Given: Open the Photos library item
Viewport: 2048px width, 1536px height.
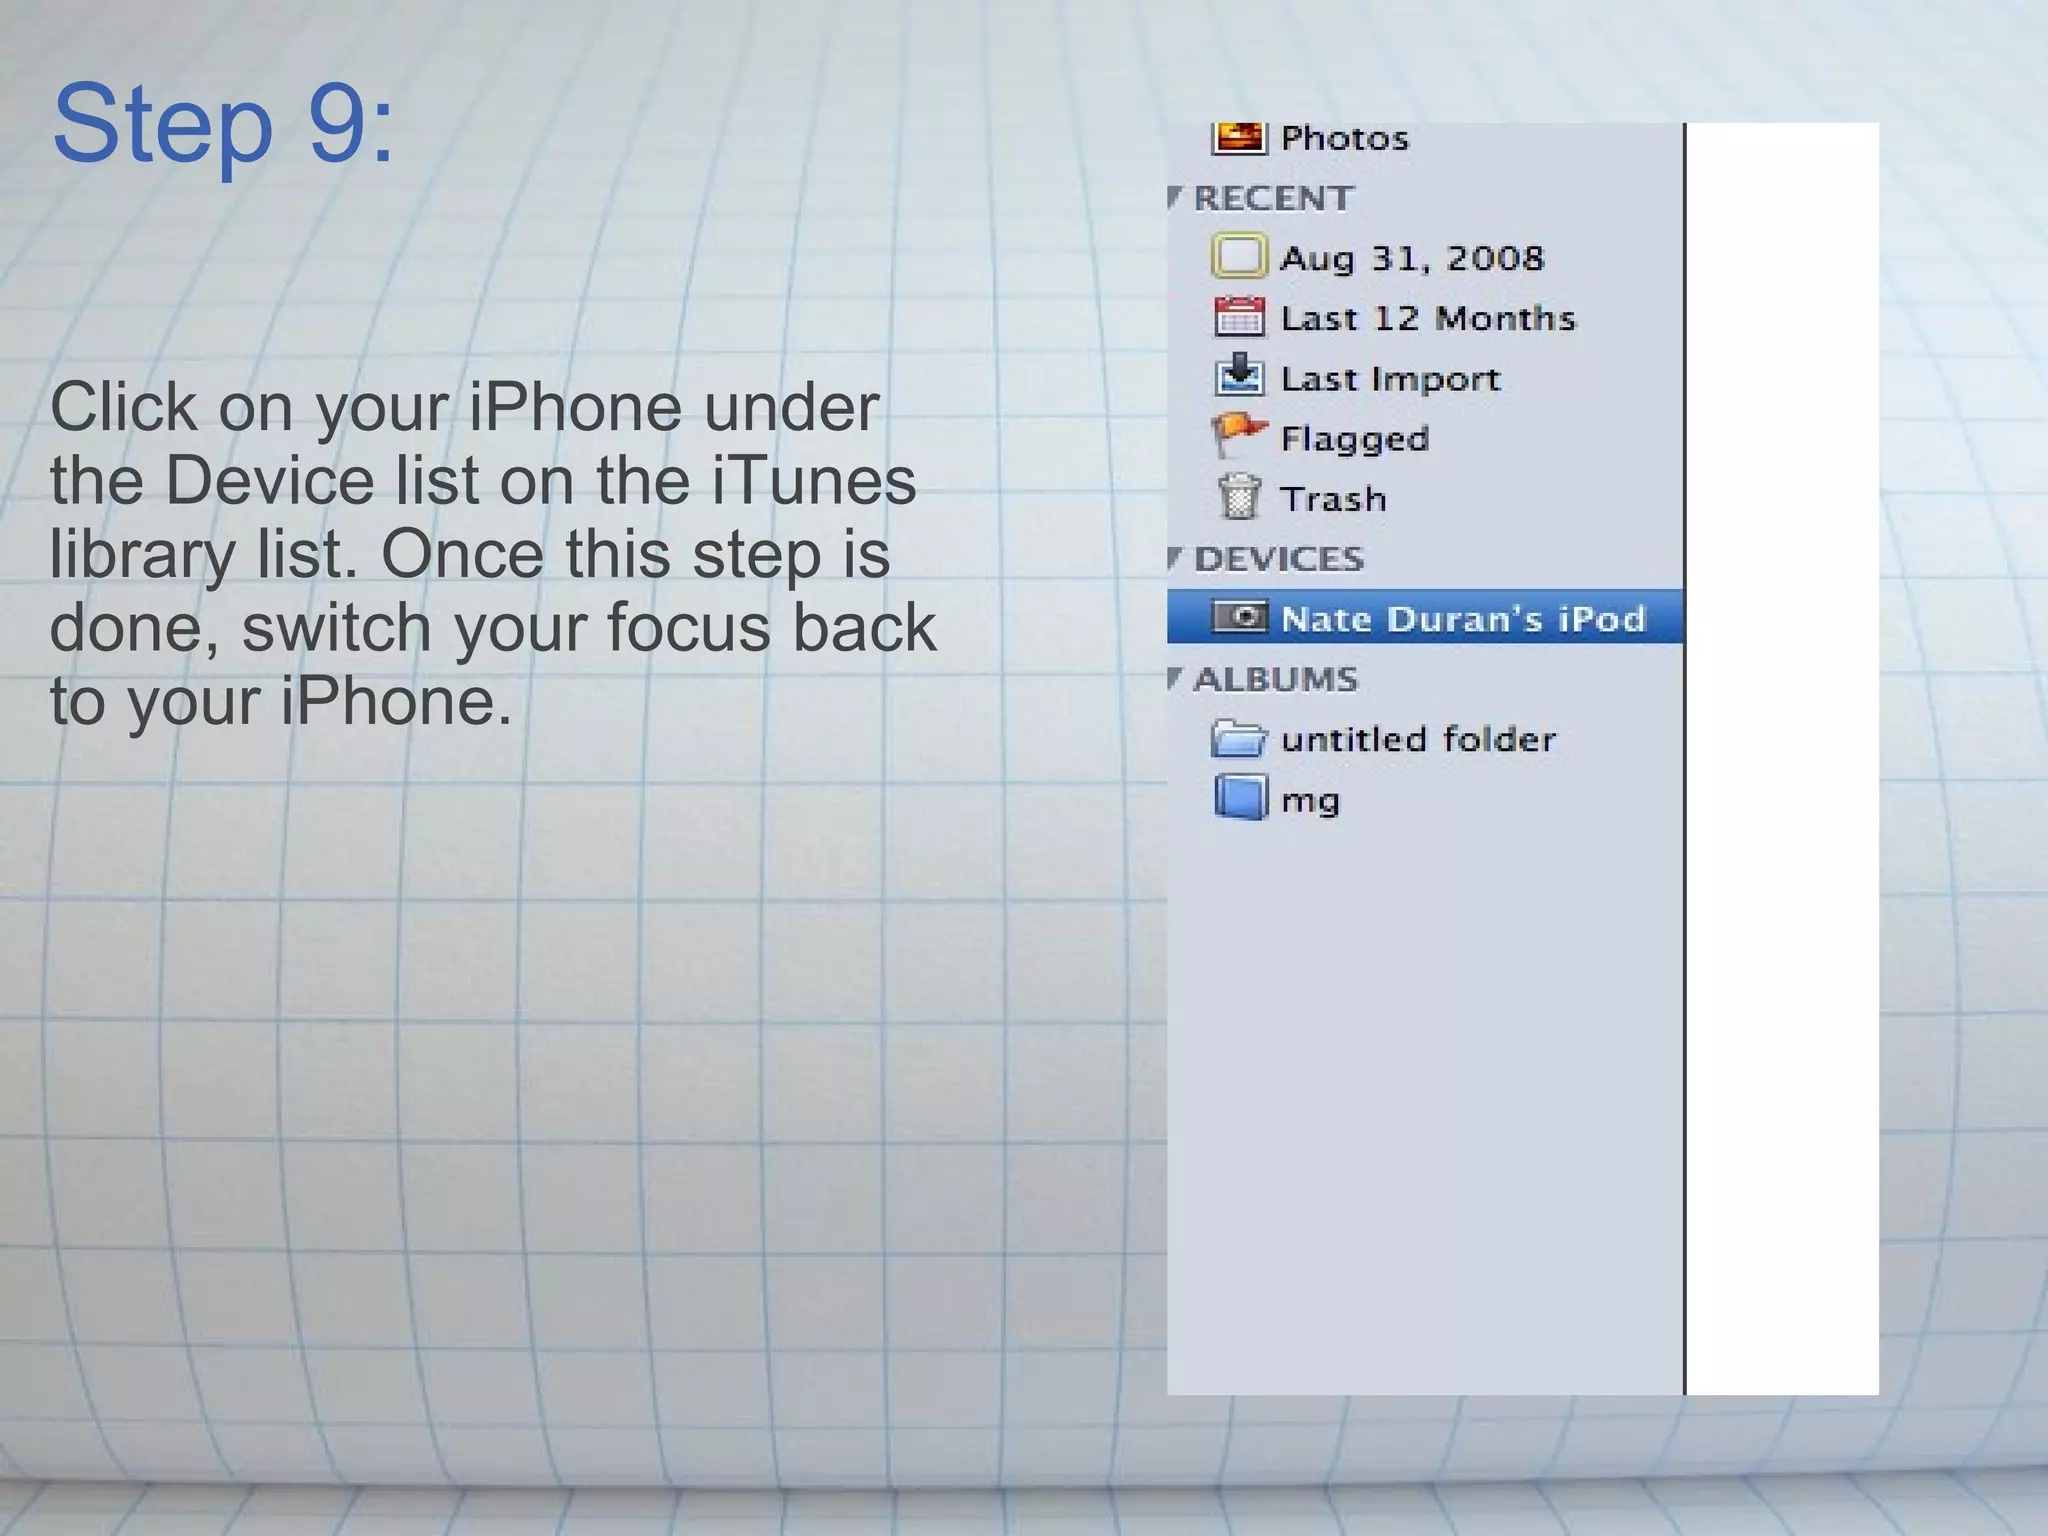Looking at the screenshot, I should pyautogui.click(x=1344, y=138).
